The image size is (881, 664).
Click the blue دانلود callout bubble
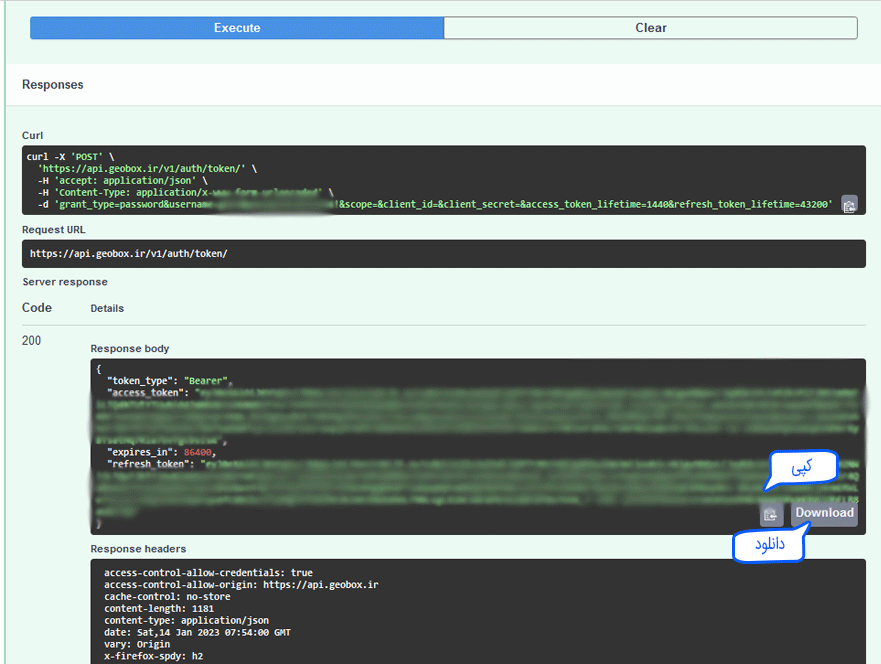pyautogui.click(x=768, y=547)
